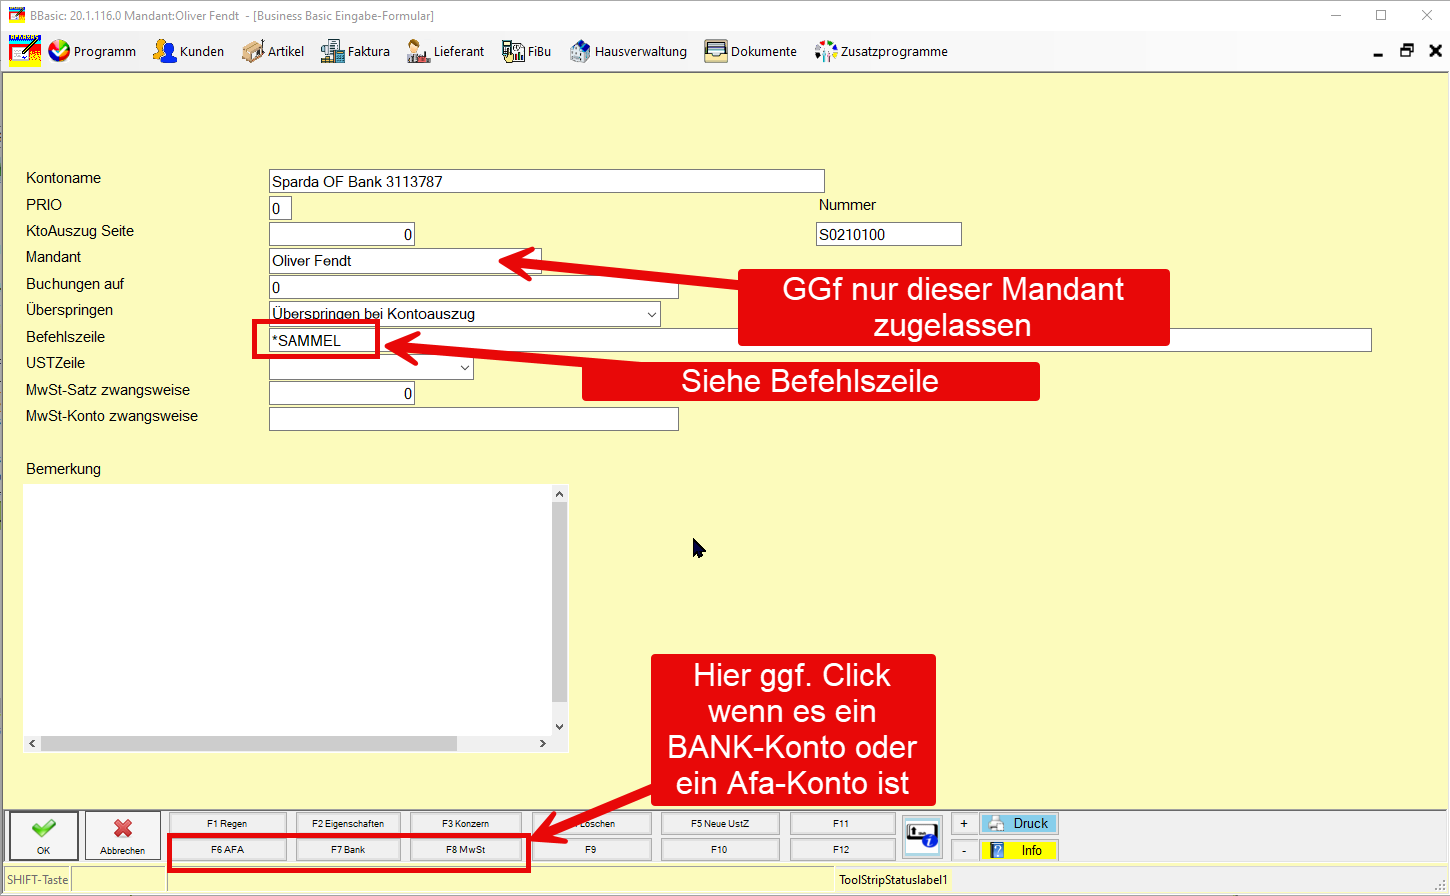Focus the Buchungen auf input field

pyautogui.click(x=474, y=287)
